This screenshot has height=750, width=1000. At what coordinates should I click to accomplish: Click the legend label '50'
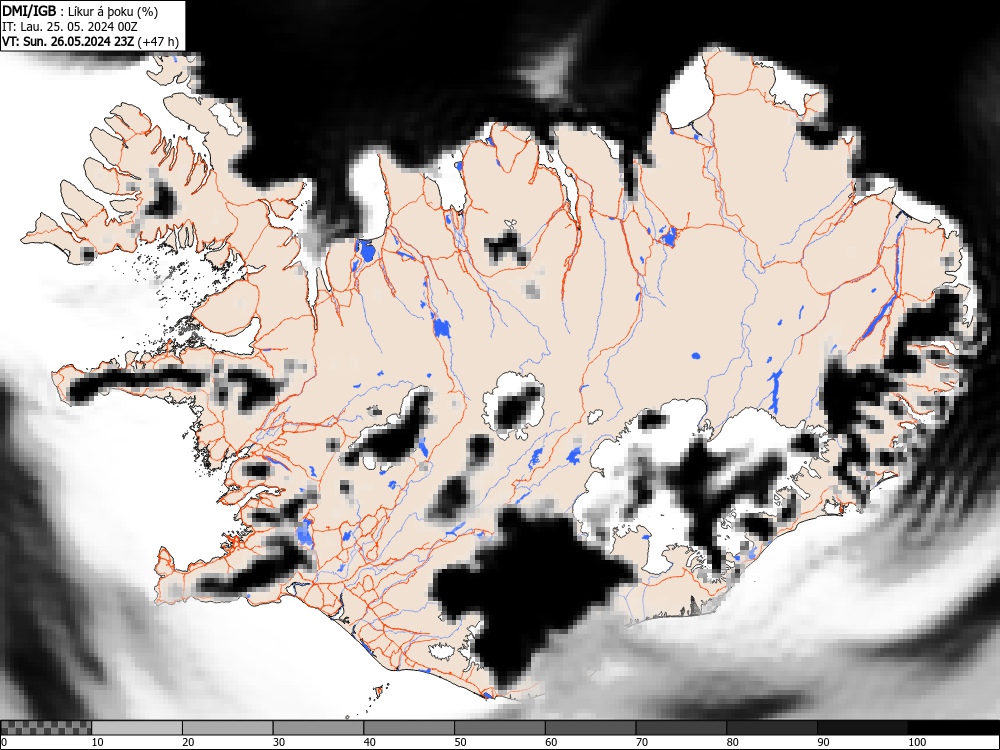460,742
